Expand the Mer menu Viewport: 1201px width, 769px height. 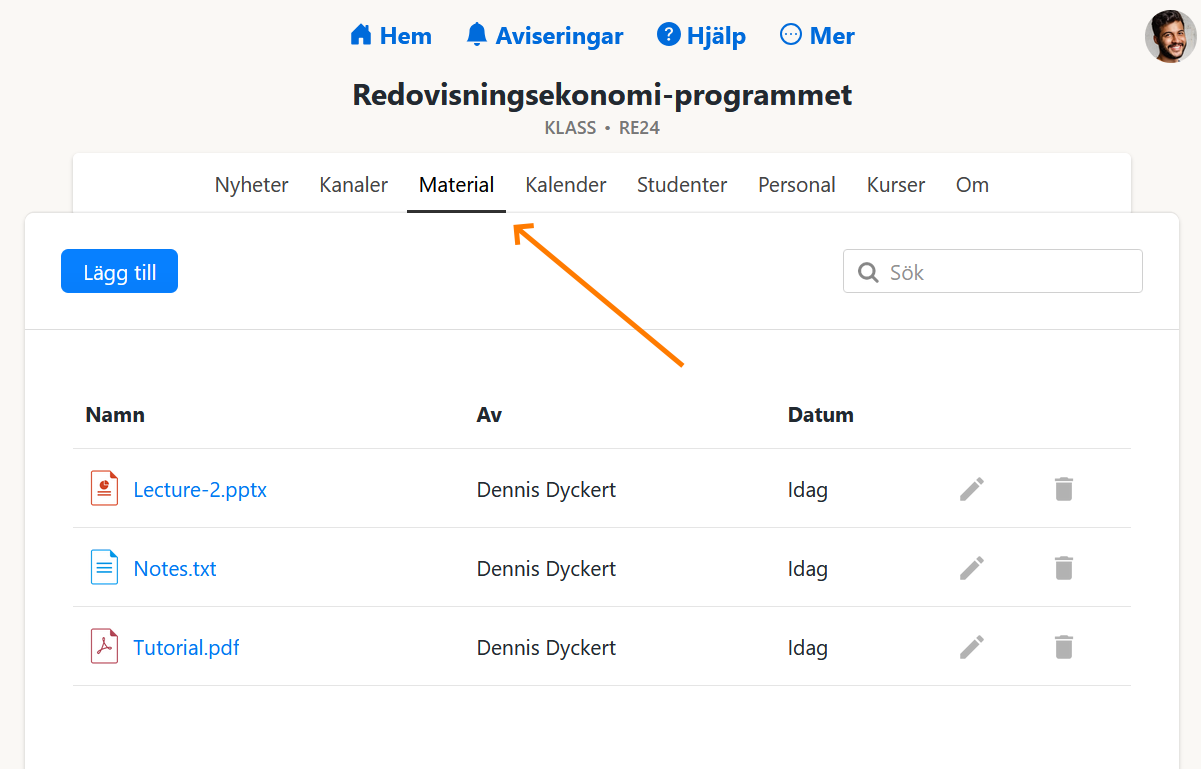coord(817,36)
